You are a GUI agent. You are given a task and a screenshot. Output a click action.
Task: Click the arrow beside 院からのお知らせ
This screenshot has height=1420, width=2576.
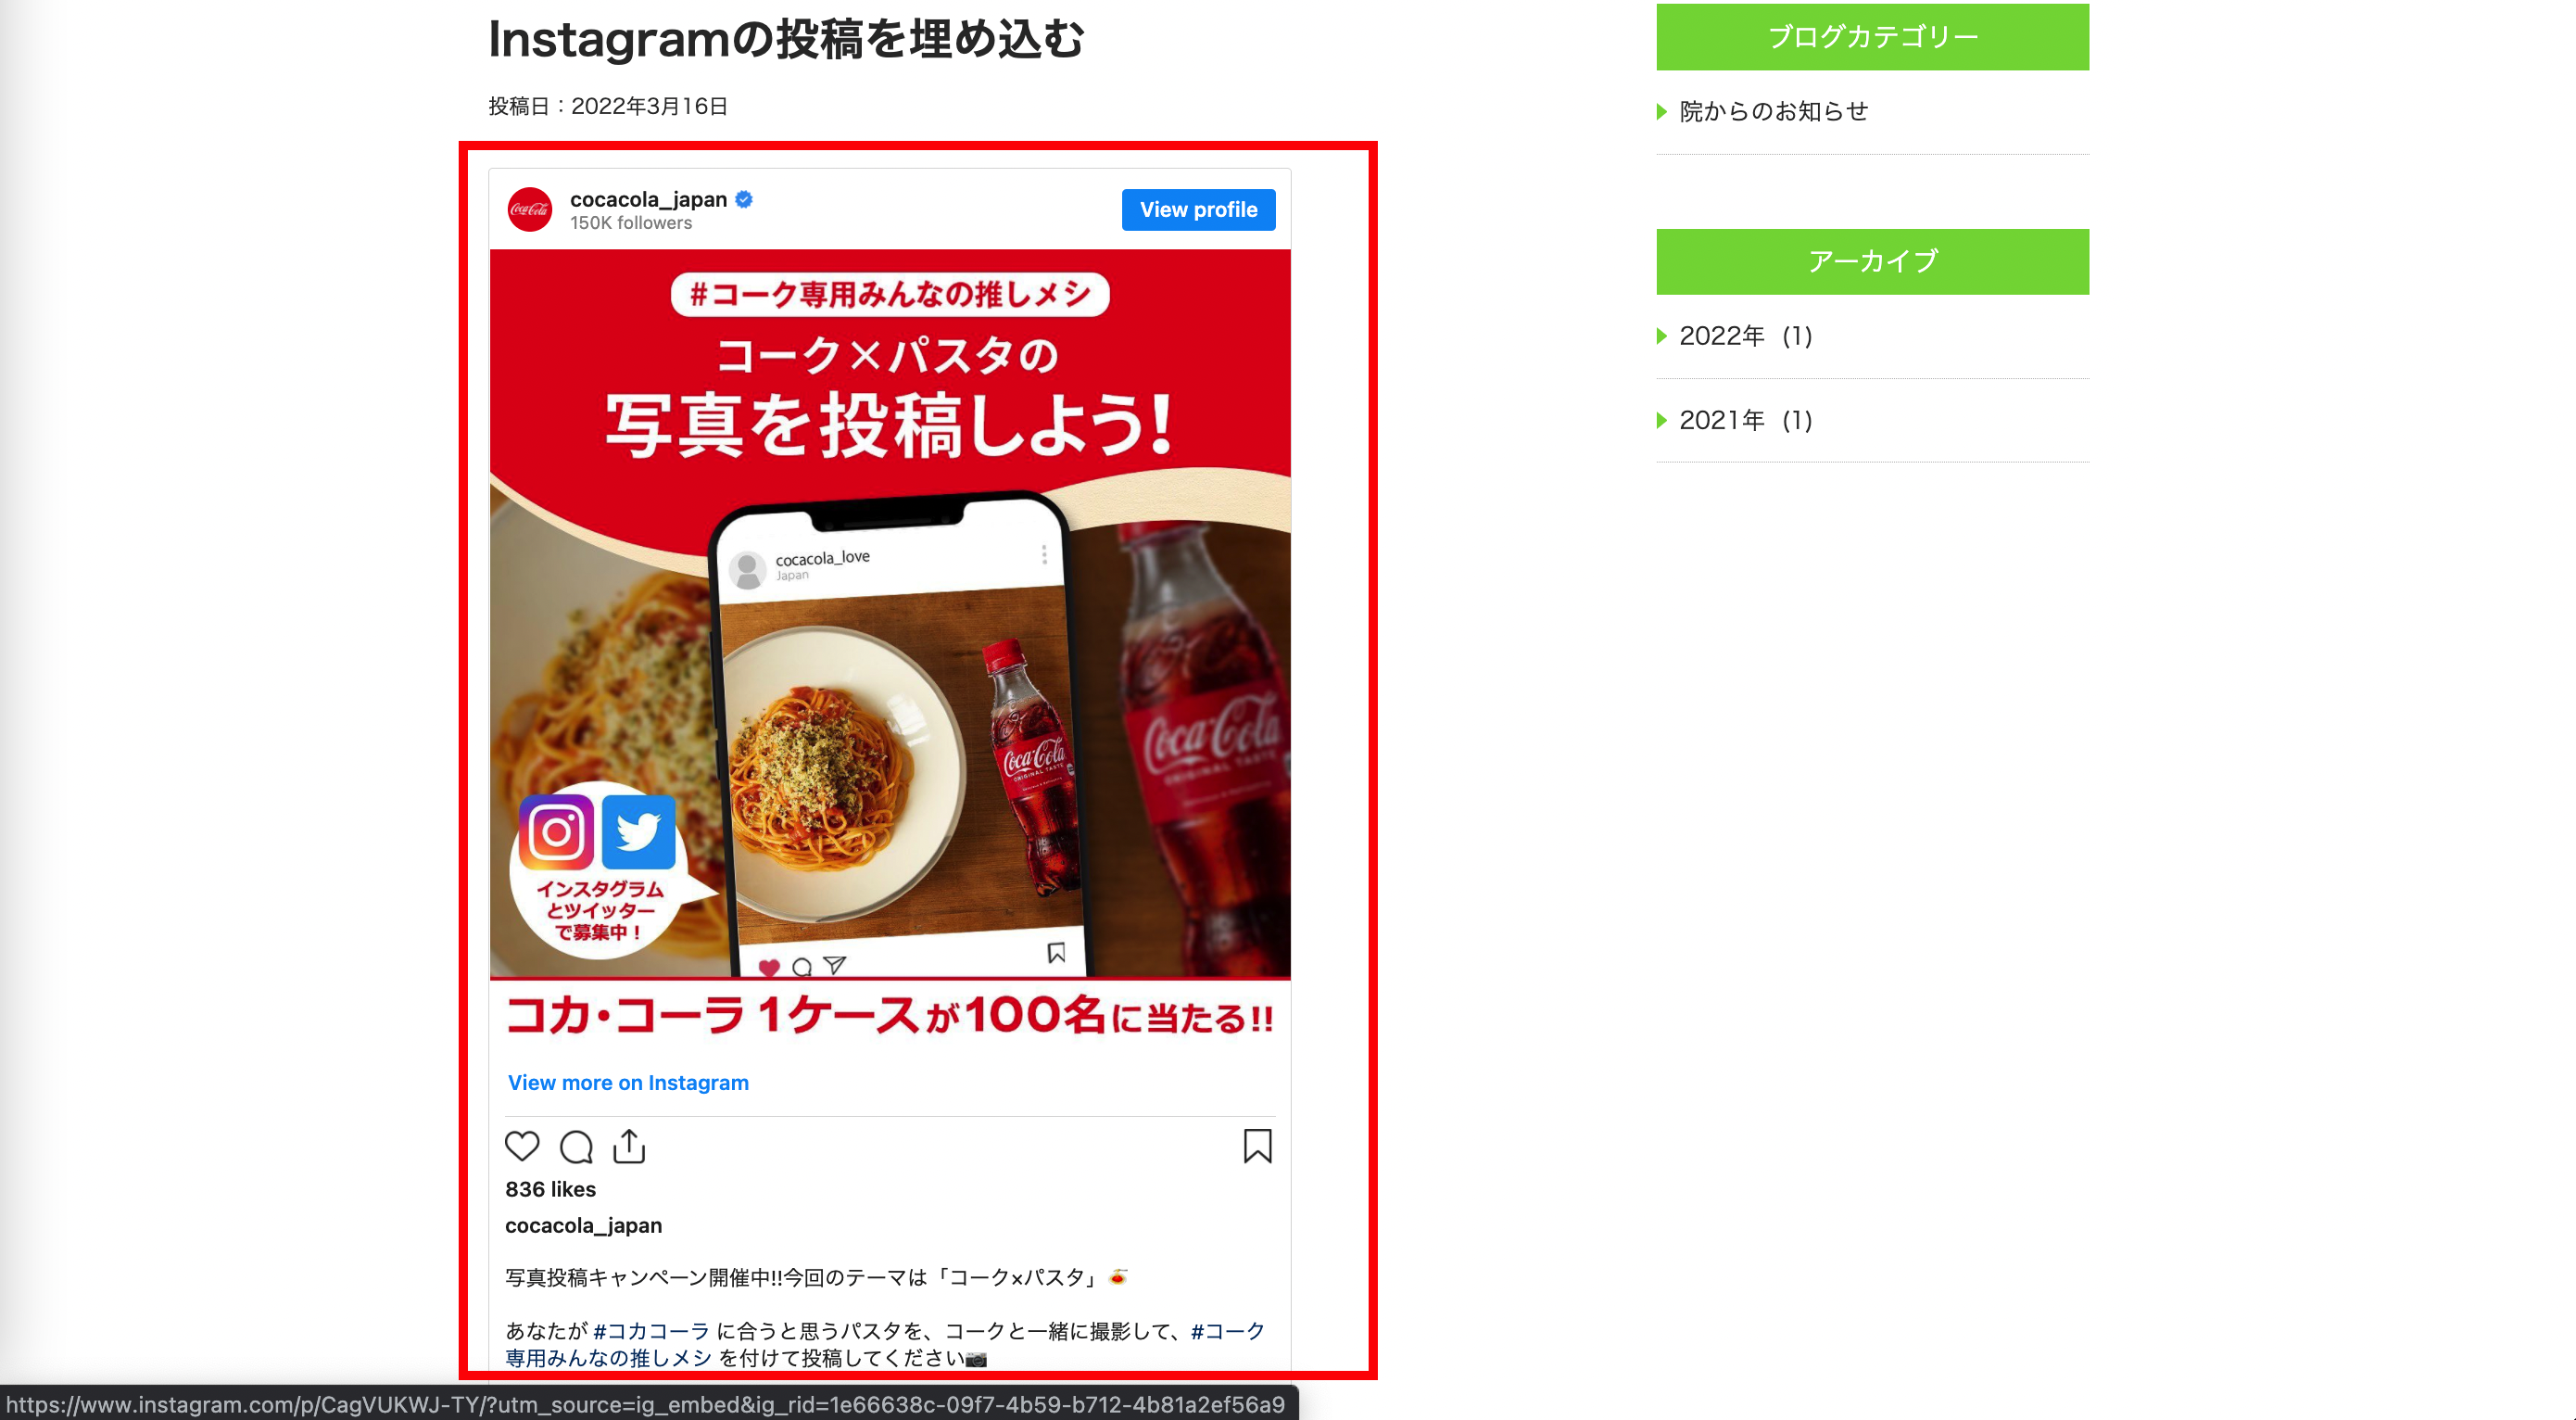[1662, 111]
